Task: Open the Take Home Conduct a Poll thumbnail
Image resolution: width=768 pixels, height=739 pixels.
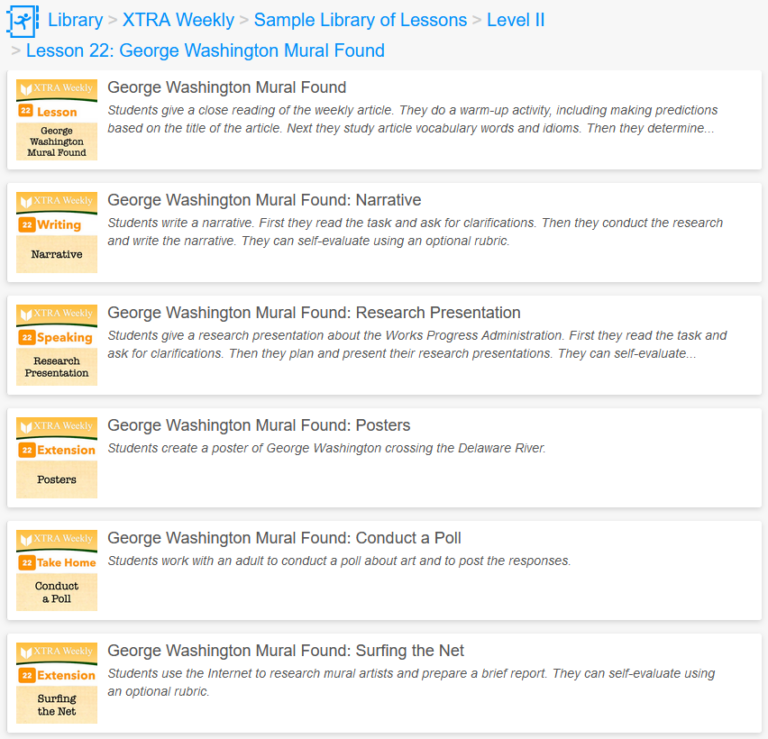Action: [57, 570]
